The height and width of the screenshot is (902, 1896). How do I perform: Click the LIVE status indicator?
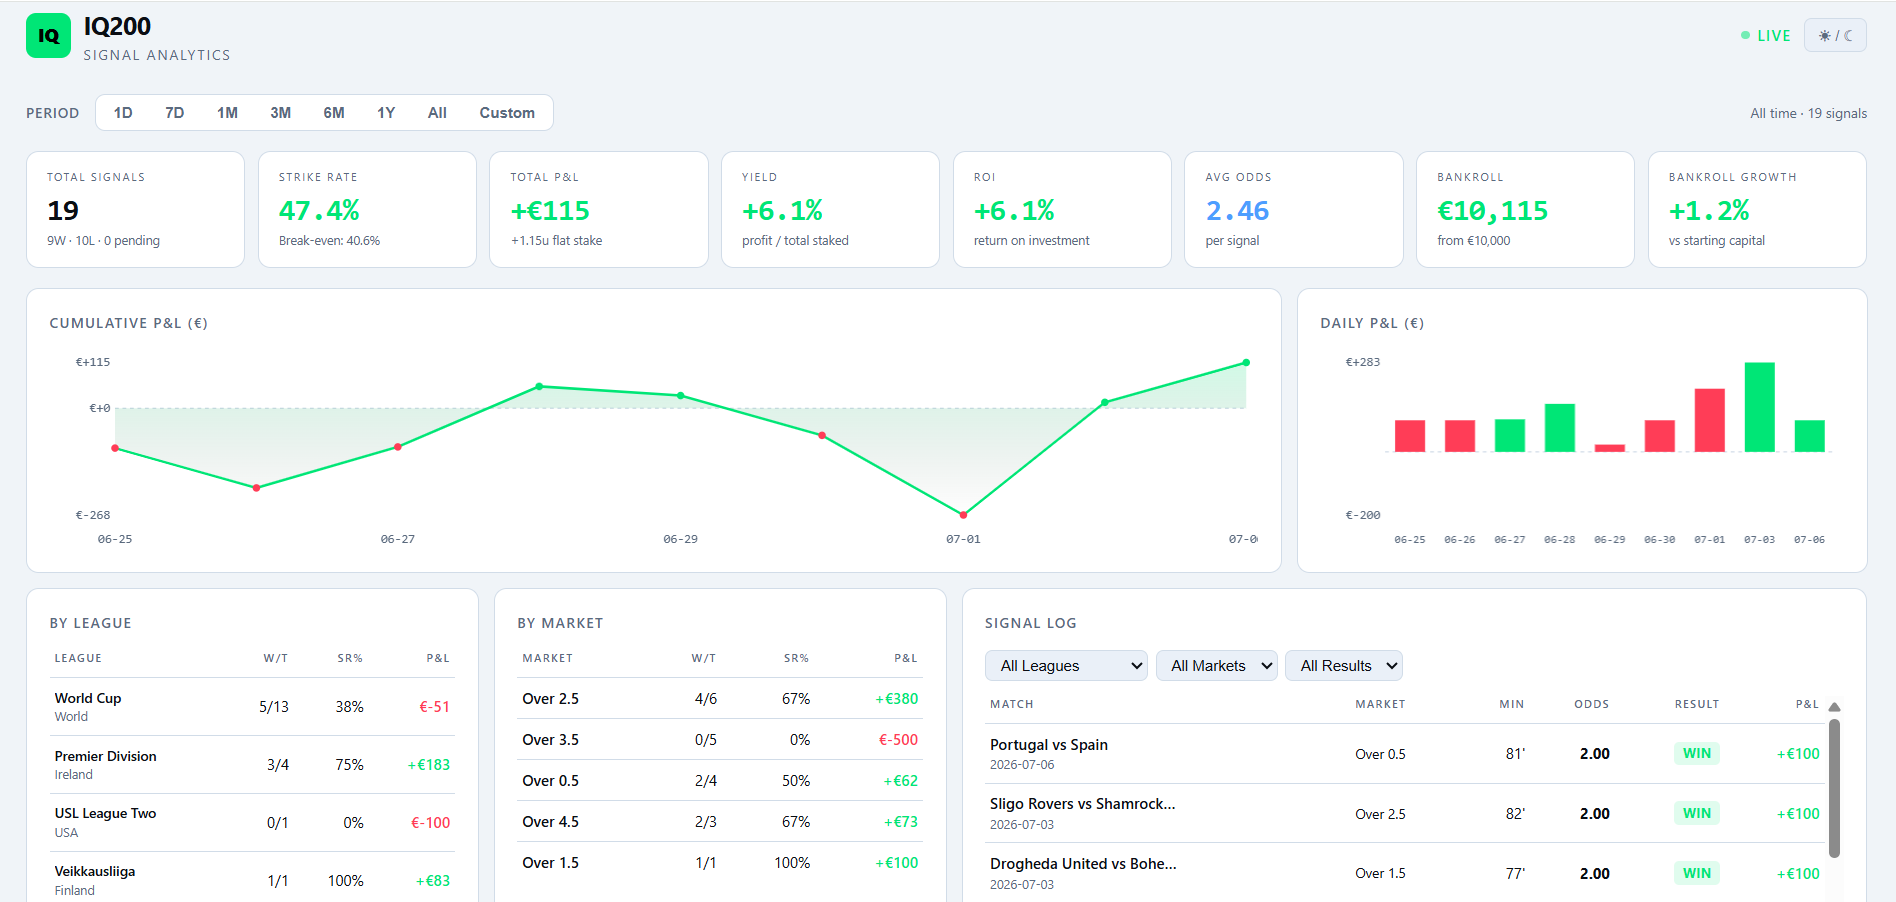coord(1766,36)
